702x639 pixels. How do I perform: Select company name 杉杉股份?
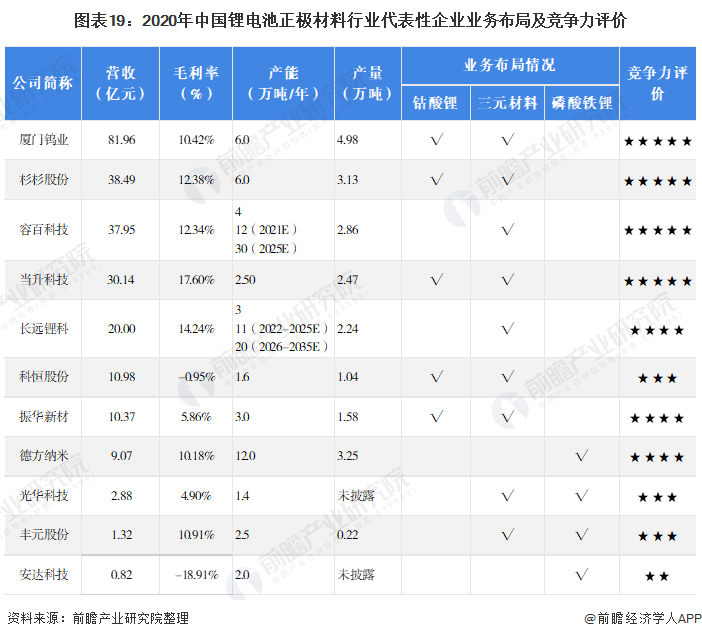[x=43, y=180]
